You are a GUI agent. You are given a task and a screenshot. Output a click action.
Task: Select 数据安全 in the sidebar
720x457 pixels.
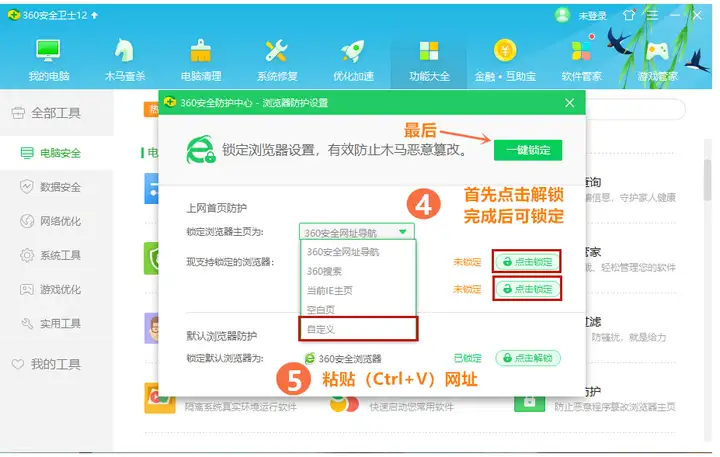(56, 187)
